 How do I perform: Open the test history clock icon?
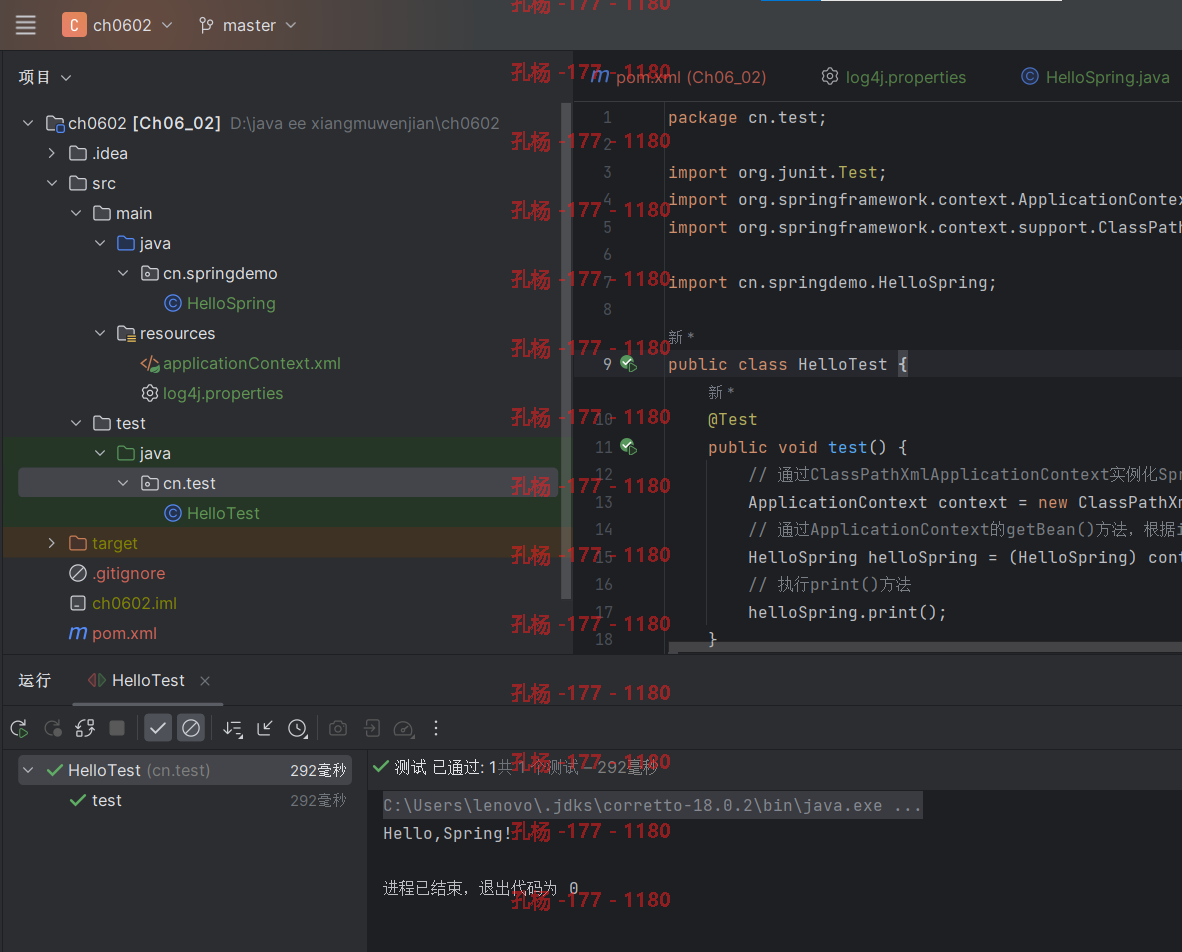(298, 728)
